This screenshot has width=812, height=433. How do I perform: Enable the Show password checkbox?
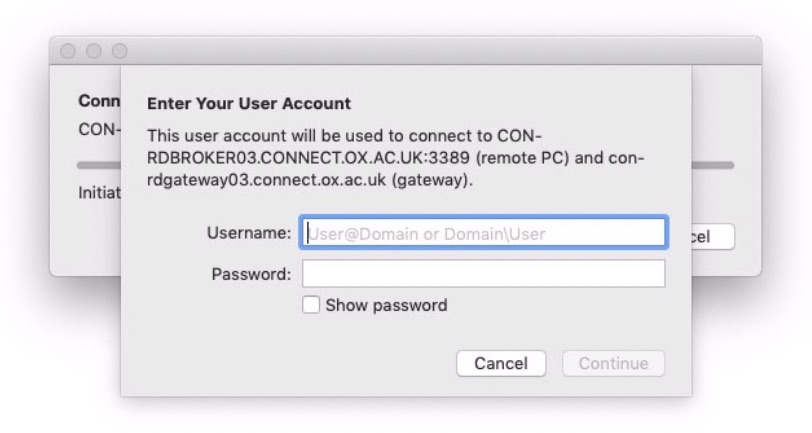311,305
